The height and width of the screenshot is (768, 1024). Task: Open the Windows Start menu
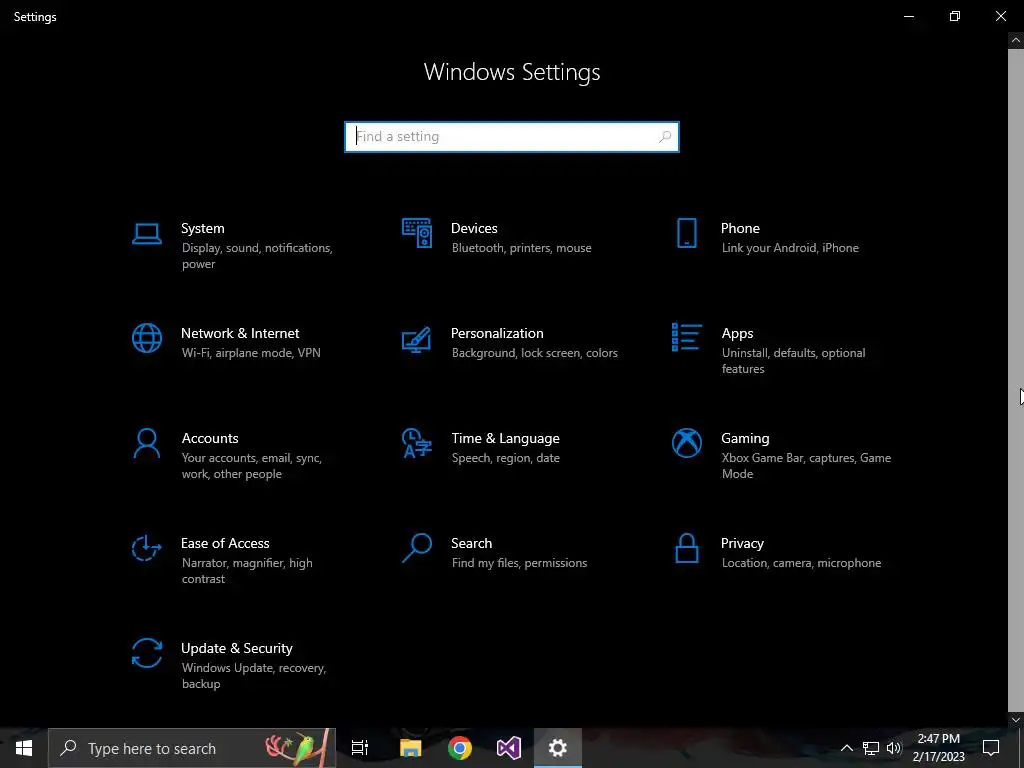tap(24, 748)
